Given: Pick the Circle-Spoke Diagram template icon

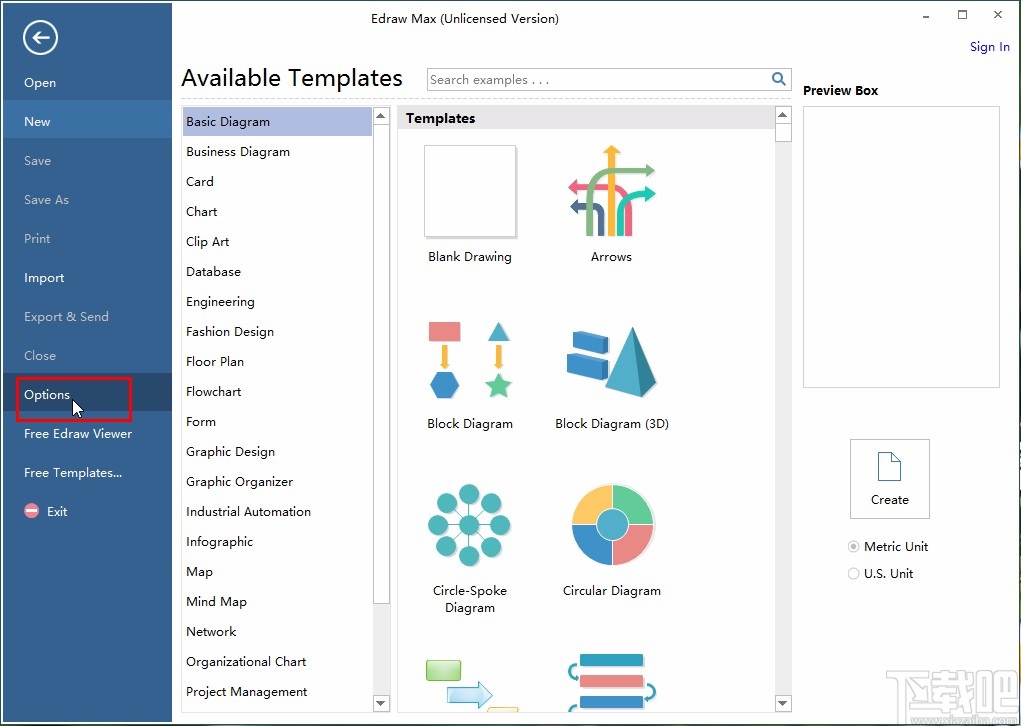Looking at the screenshot, I should pos(469,524).
